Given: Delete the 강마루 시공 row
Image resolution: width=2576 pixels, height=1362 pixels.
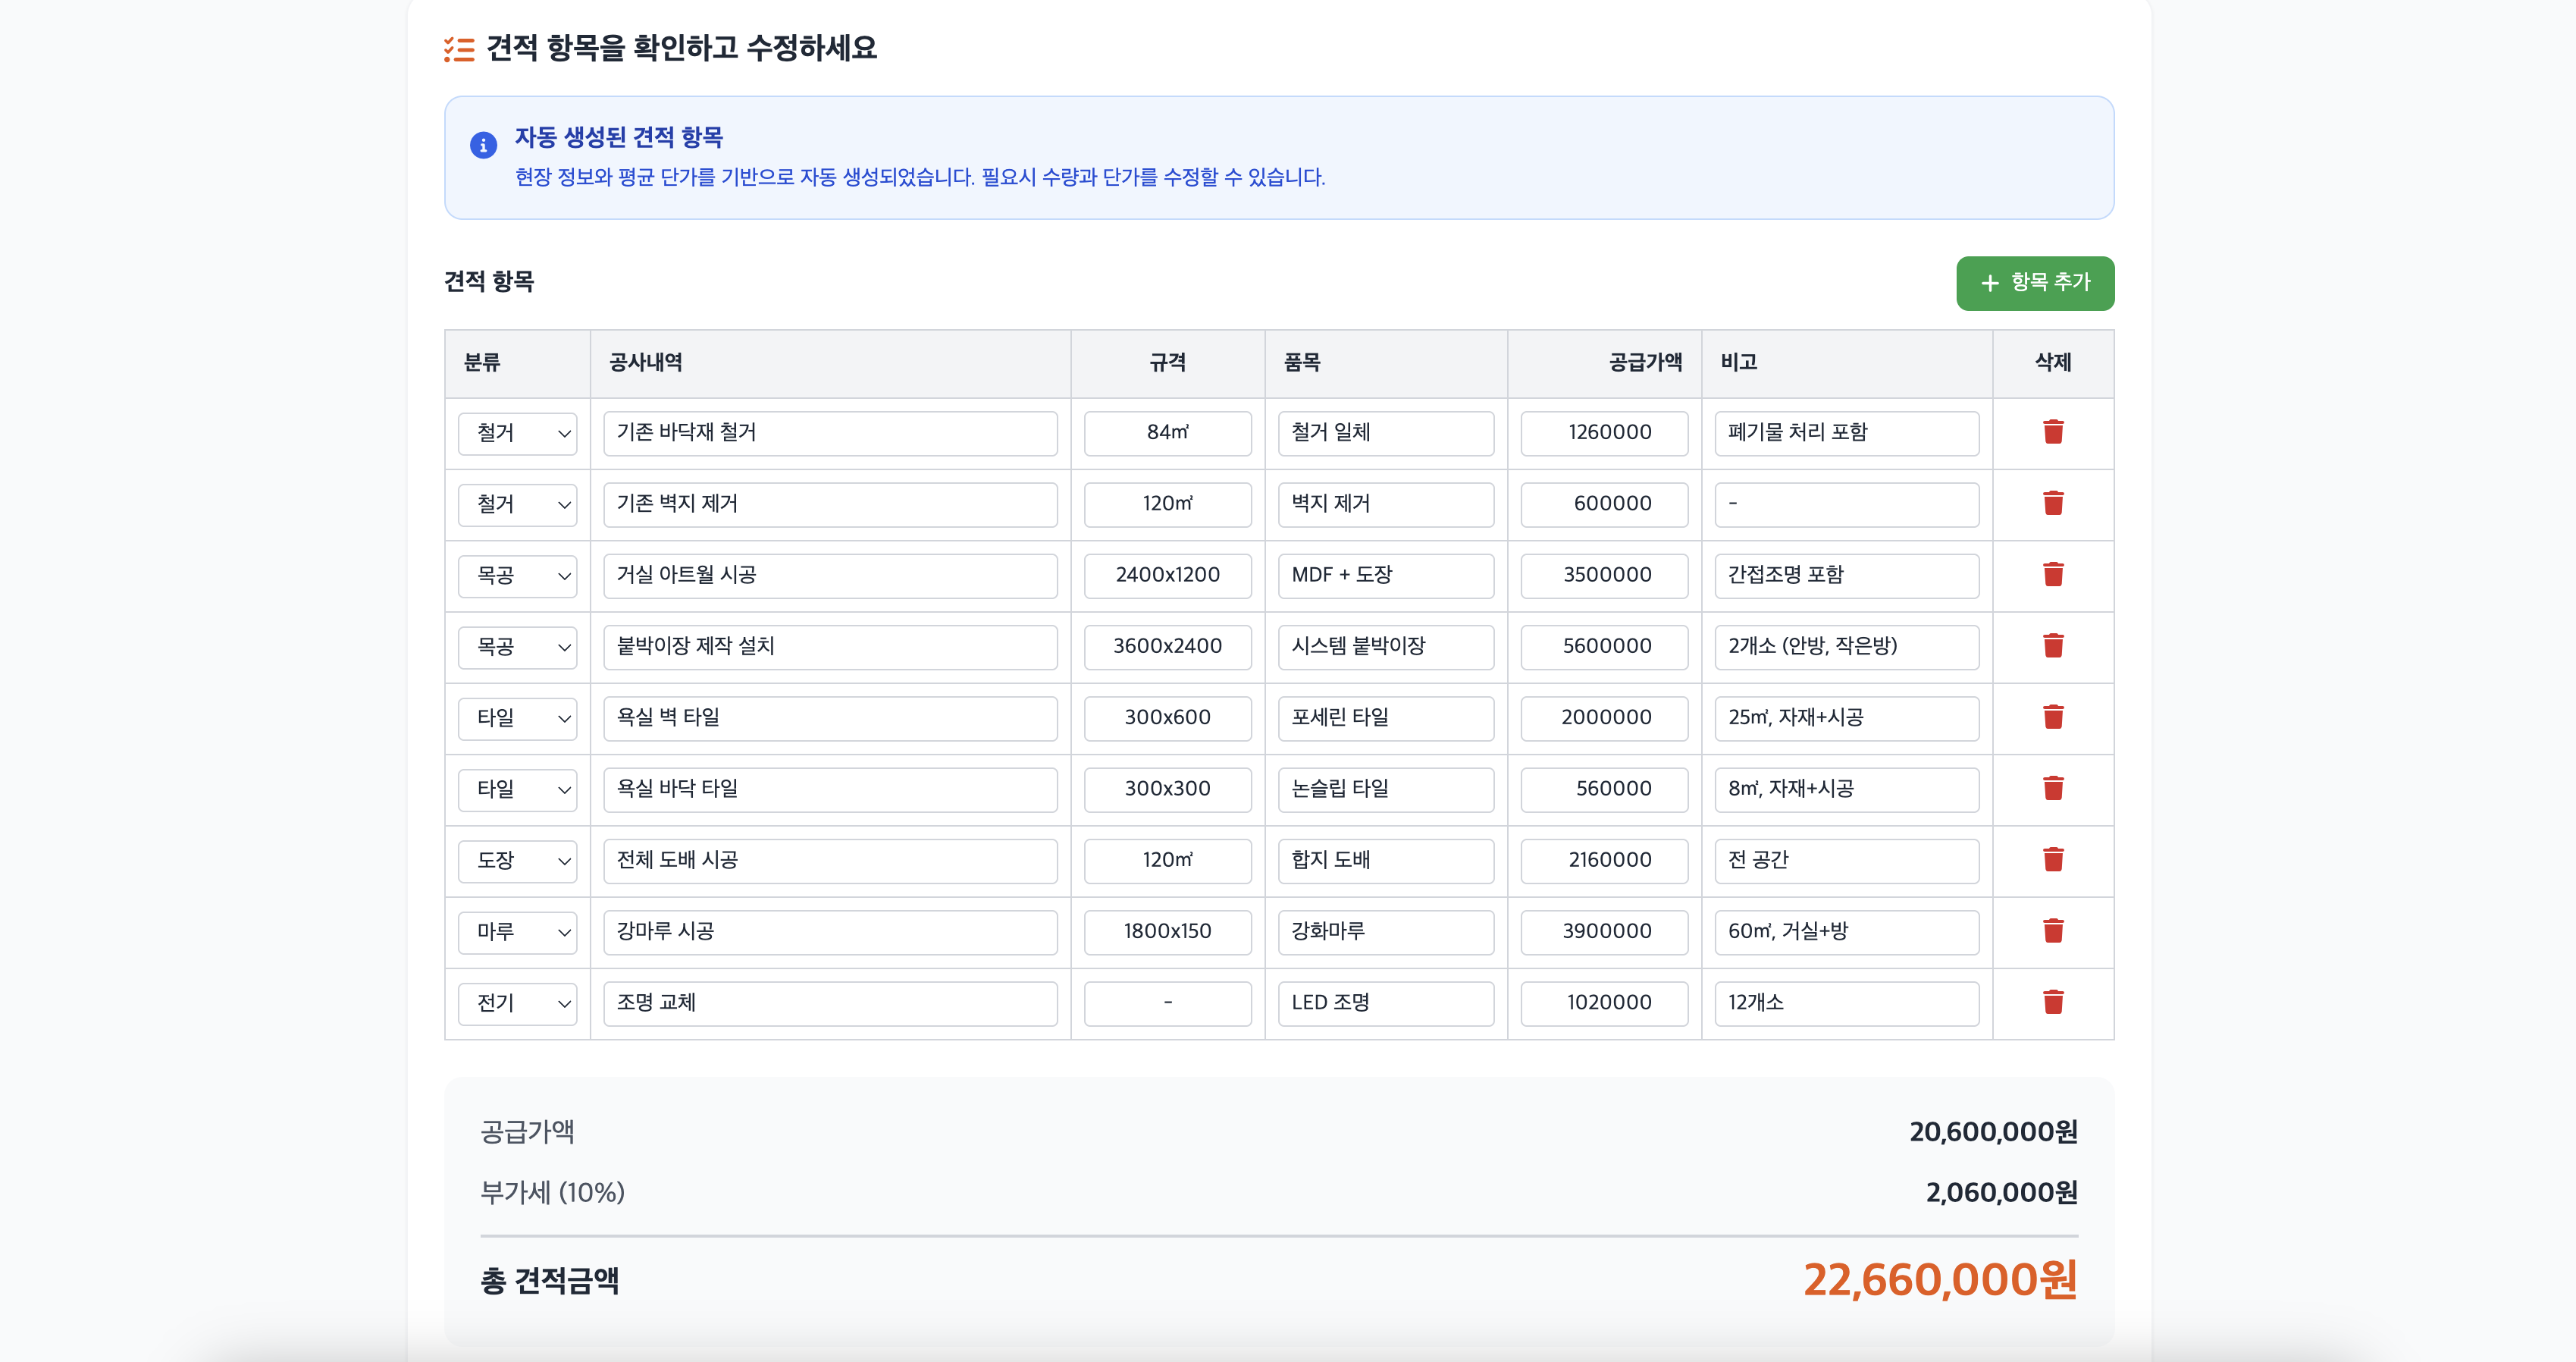Looking at the screenshot, I should 2052,931.
